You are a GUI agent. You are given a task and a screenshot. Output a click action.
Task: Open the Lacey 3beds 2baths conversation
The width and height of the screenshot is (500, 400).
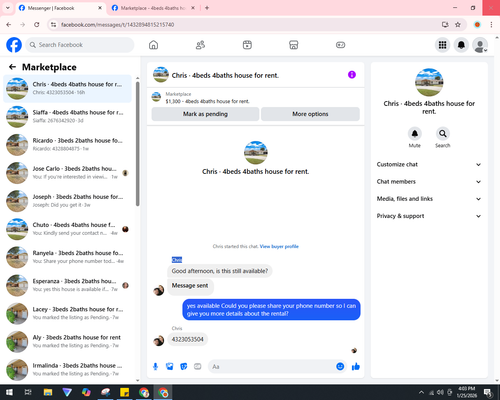pos(67,313)
